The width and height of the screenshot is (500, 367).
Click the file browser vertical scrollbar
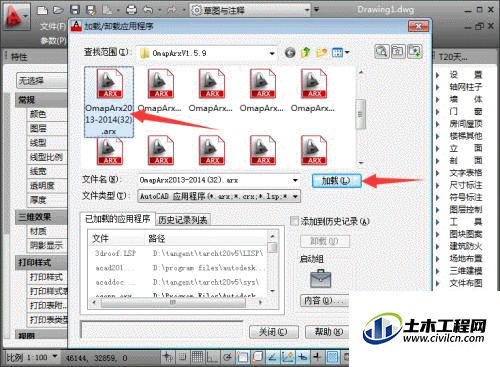coord(360,115)
